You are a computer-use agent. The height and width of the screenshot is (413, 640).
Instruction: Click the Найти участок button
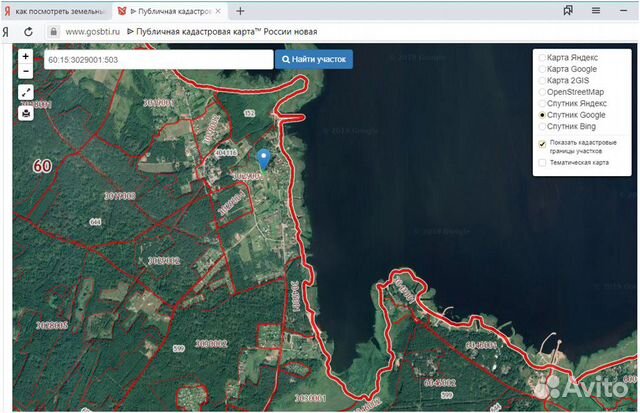314,60
